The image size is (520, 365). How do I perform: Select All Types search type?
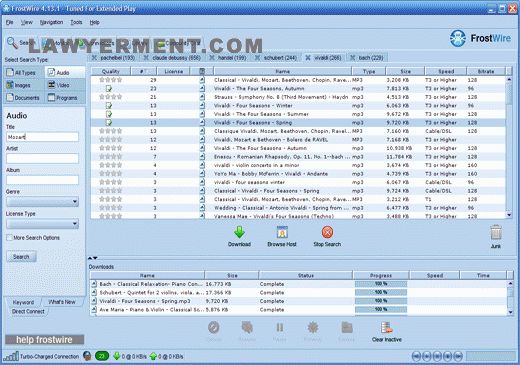click(24, 72)
